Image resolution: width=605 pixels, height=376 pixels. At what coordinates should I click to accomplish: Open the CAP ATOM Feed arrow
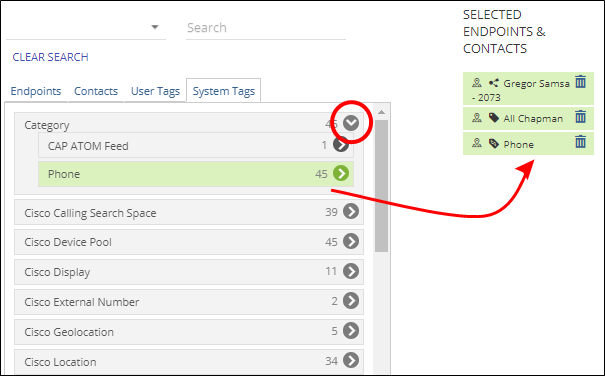[x=341, y=145]
